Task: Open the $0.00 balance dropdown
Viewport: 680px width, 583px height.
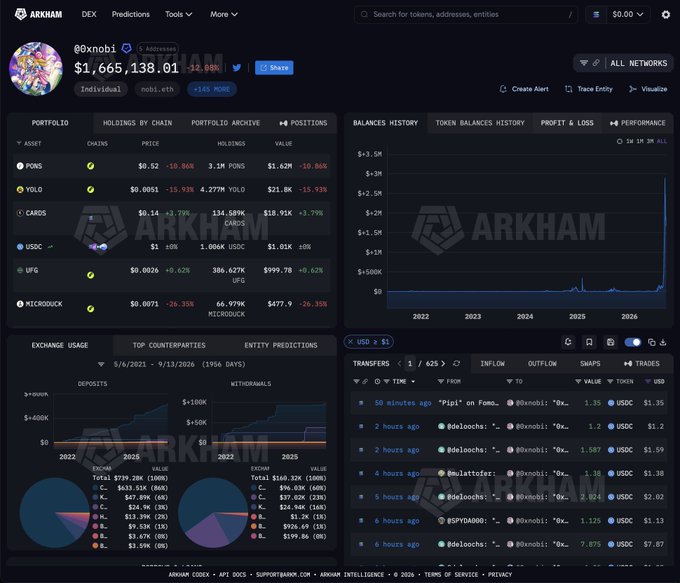Action: [x=628, y=15]
